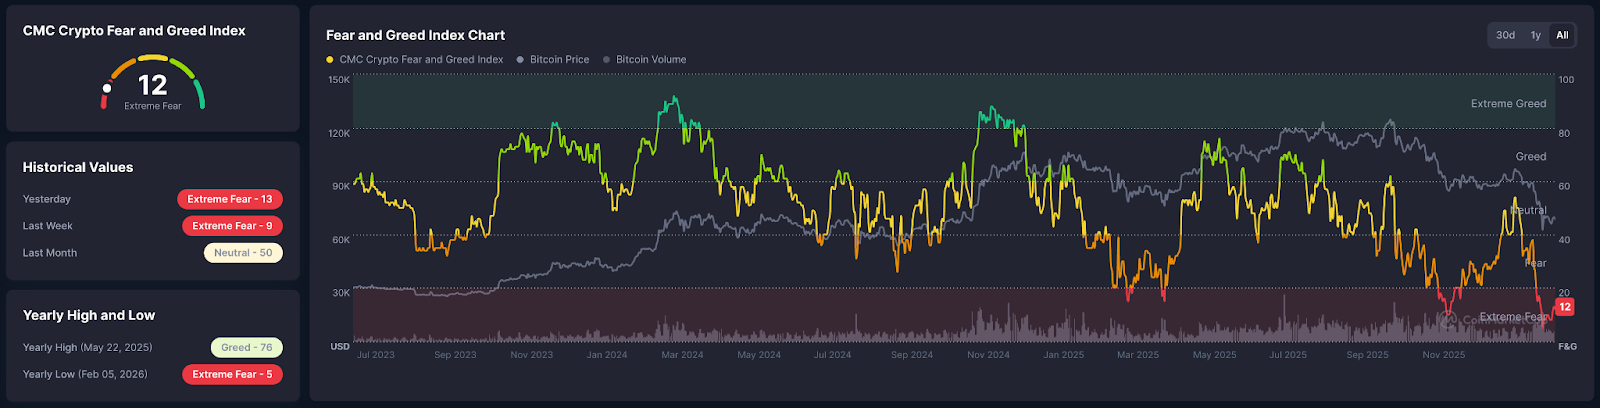Screen dimensions: 1600x408
Task: Click the red 12 current value marker
Action: pos(1565,307)
